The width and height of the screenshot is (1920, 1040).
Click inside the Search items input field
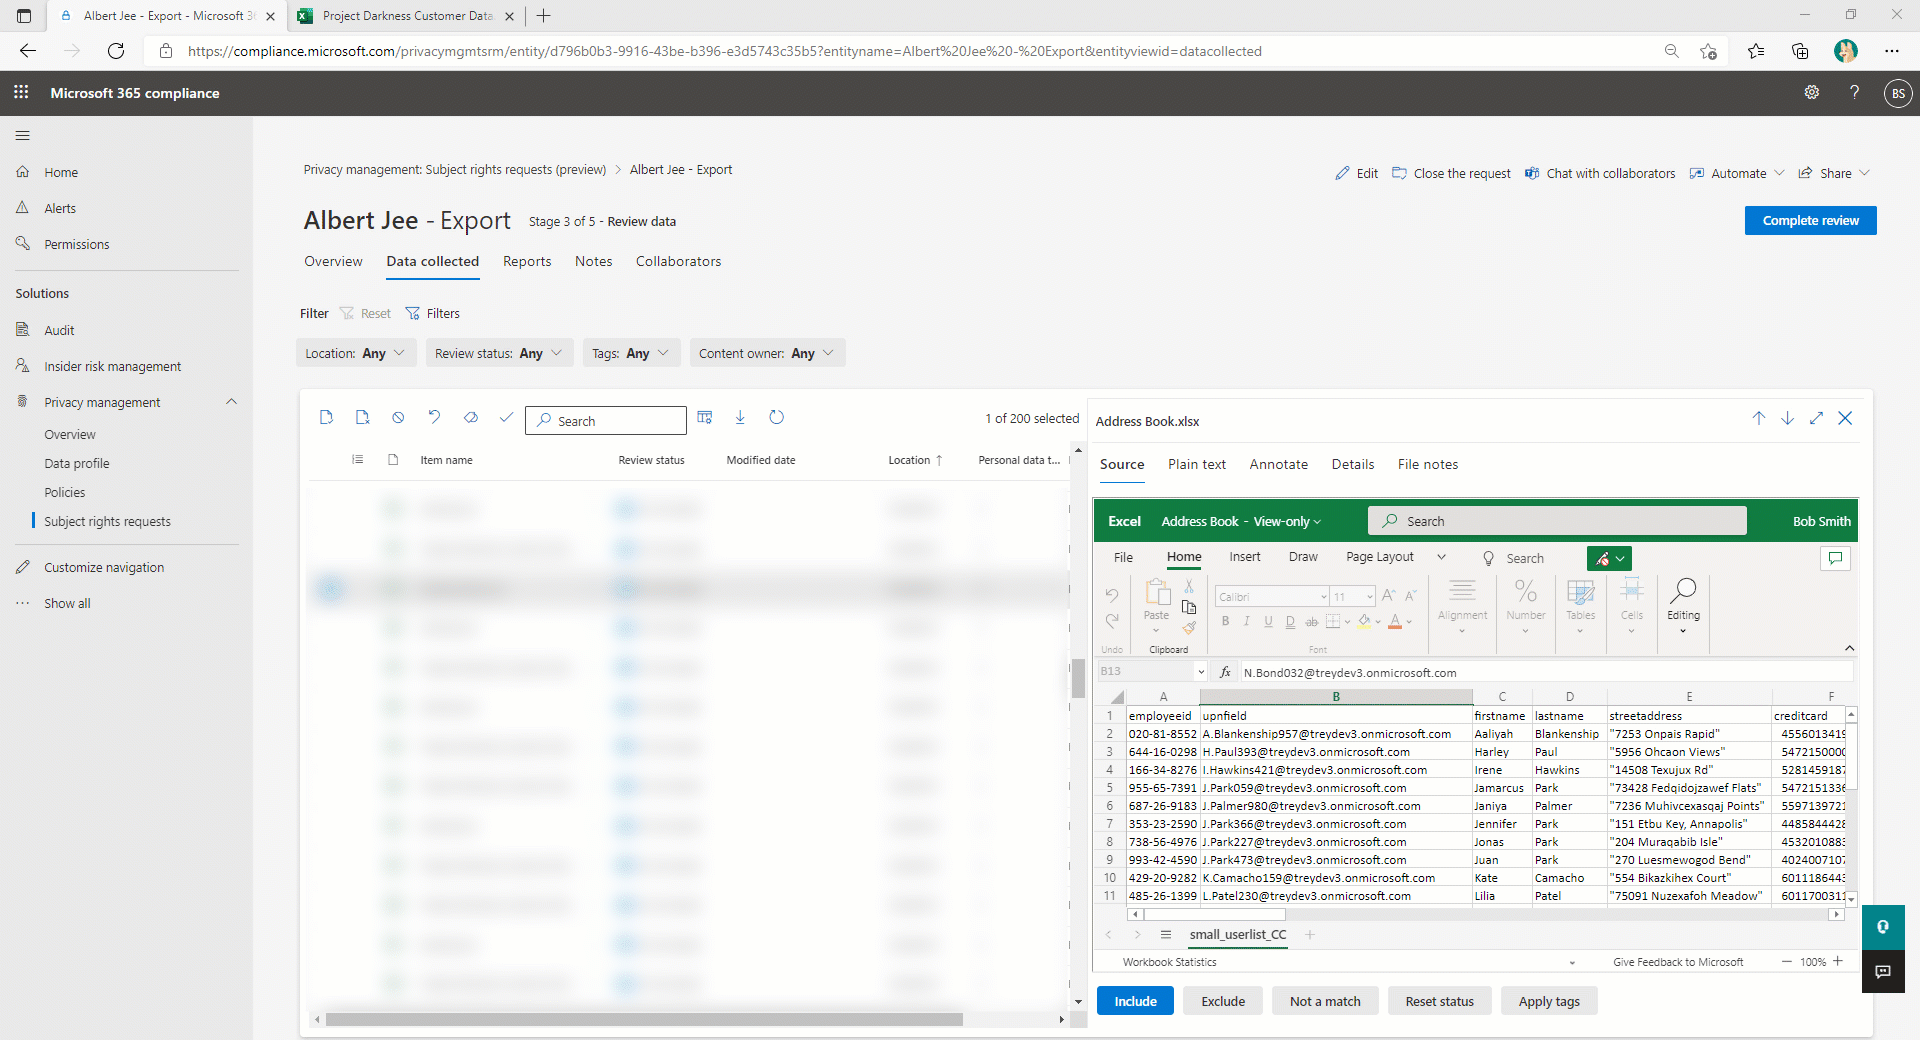coord(610,421)
